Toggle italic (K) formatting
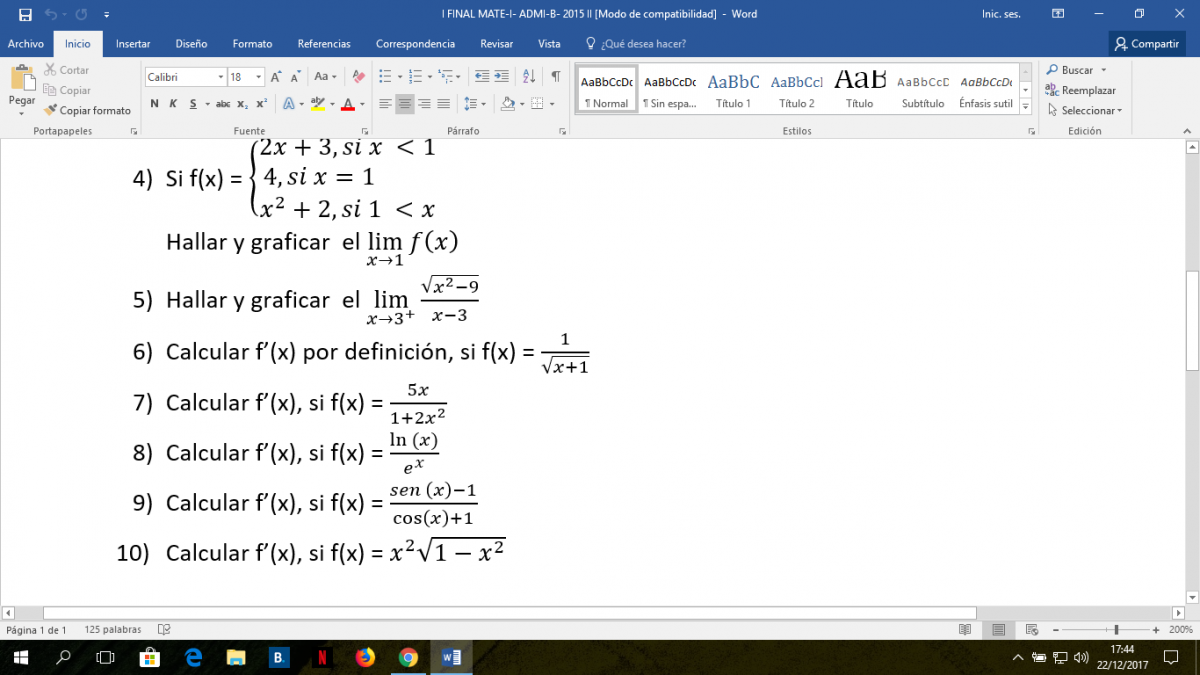 [173, 104]
